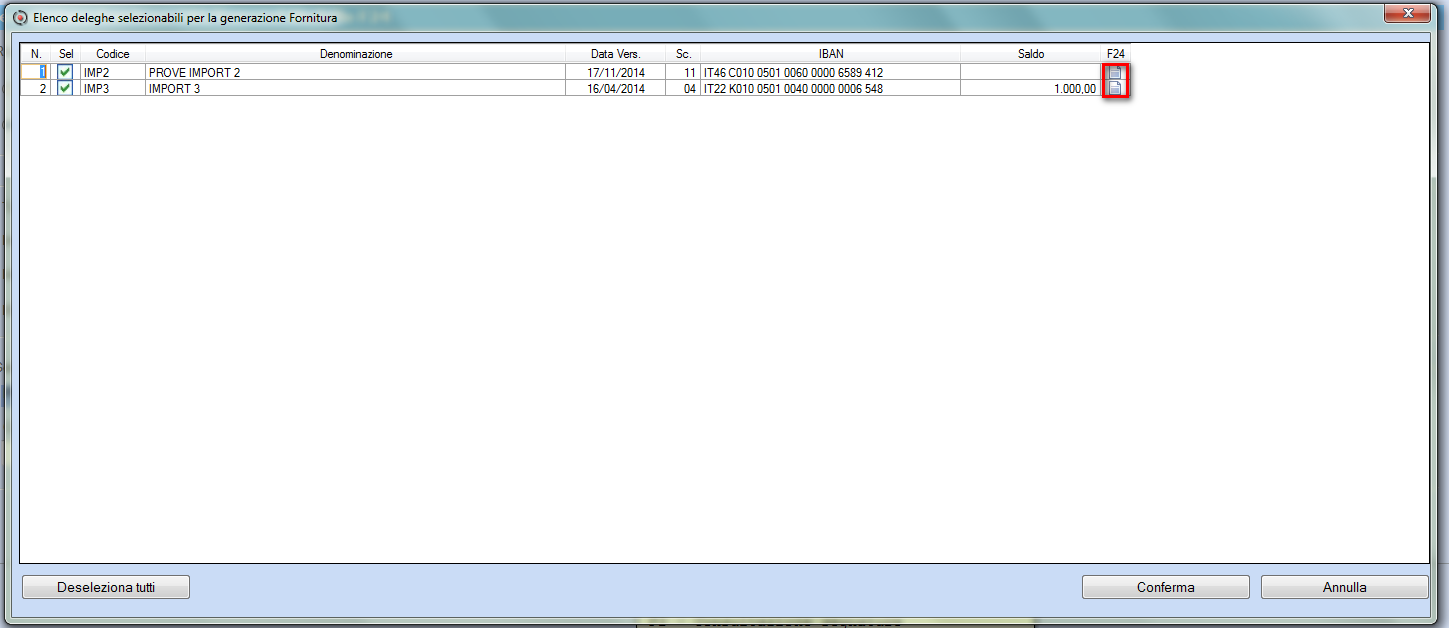Screen dimensions: 1449x628
Task: Uncheck the Sel checkbox for IMP2
Action: pos(65,73)
